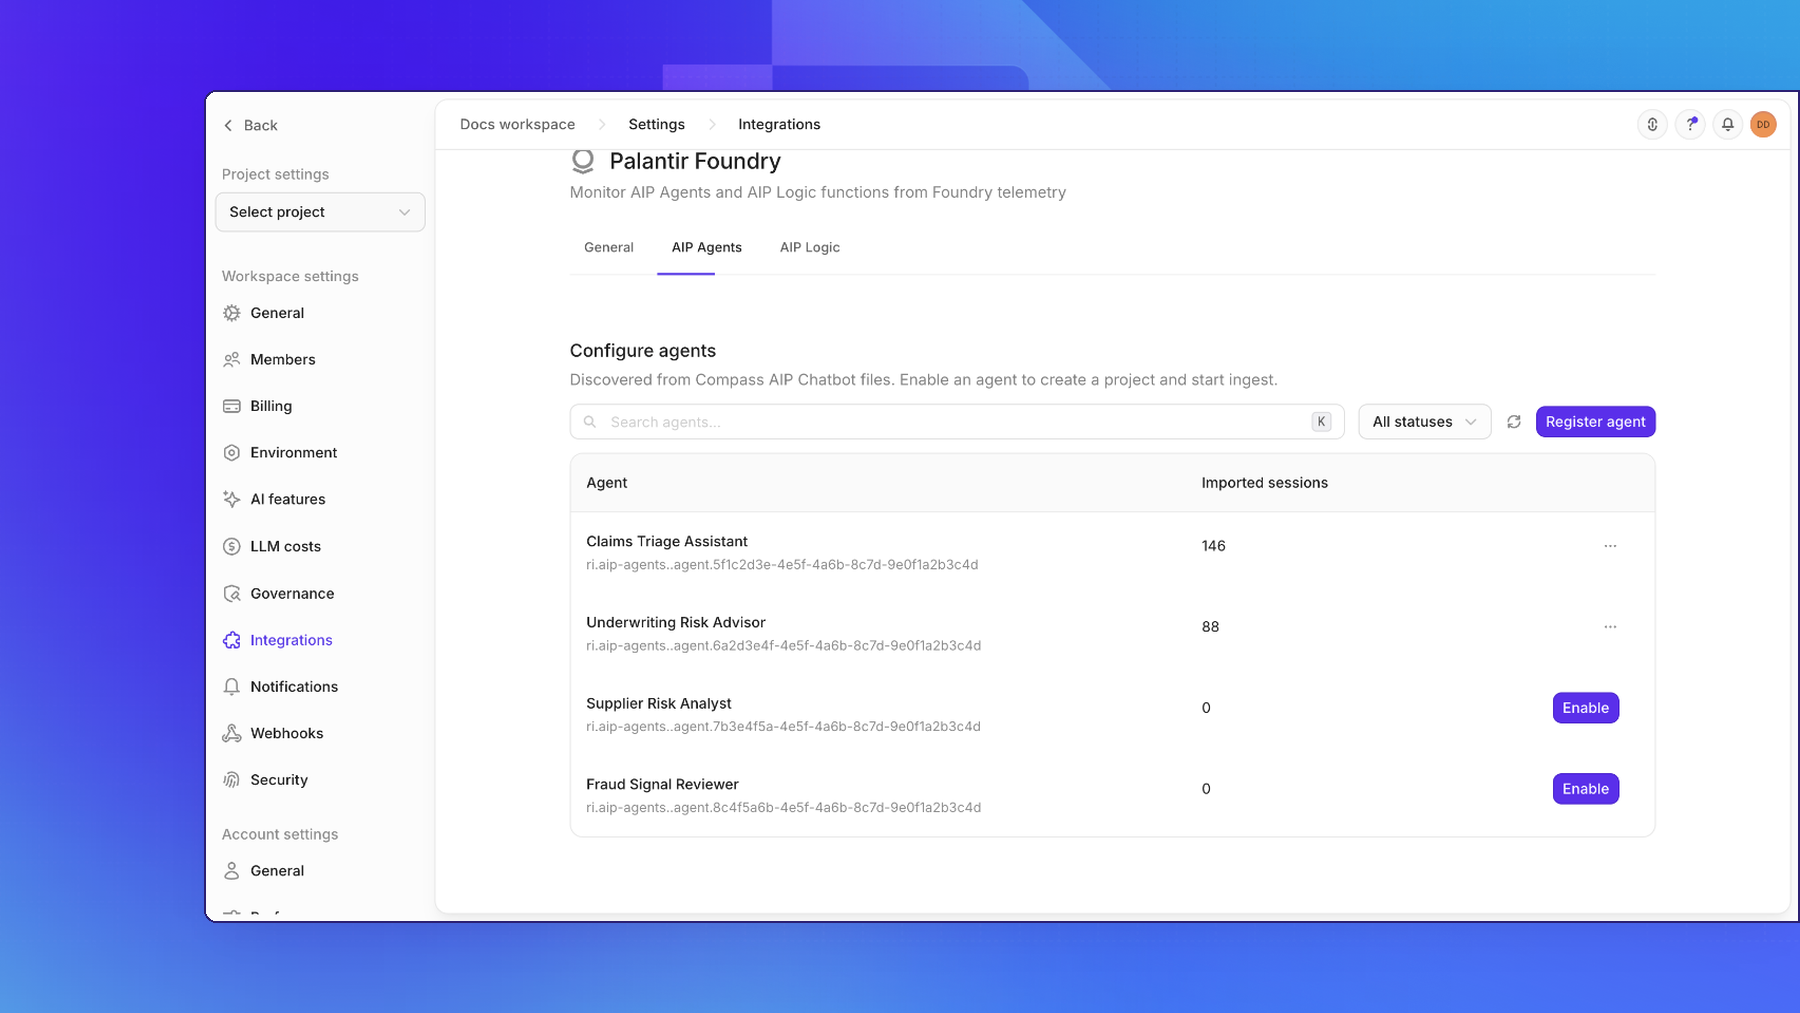
Task: Open the All statuses filter dropdown
Action: tap(1424, 422)
